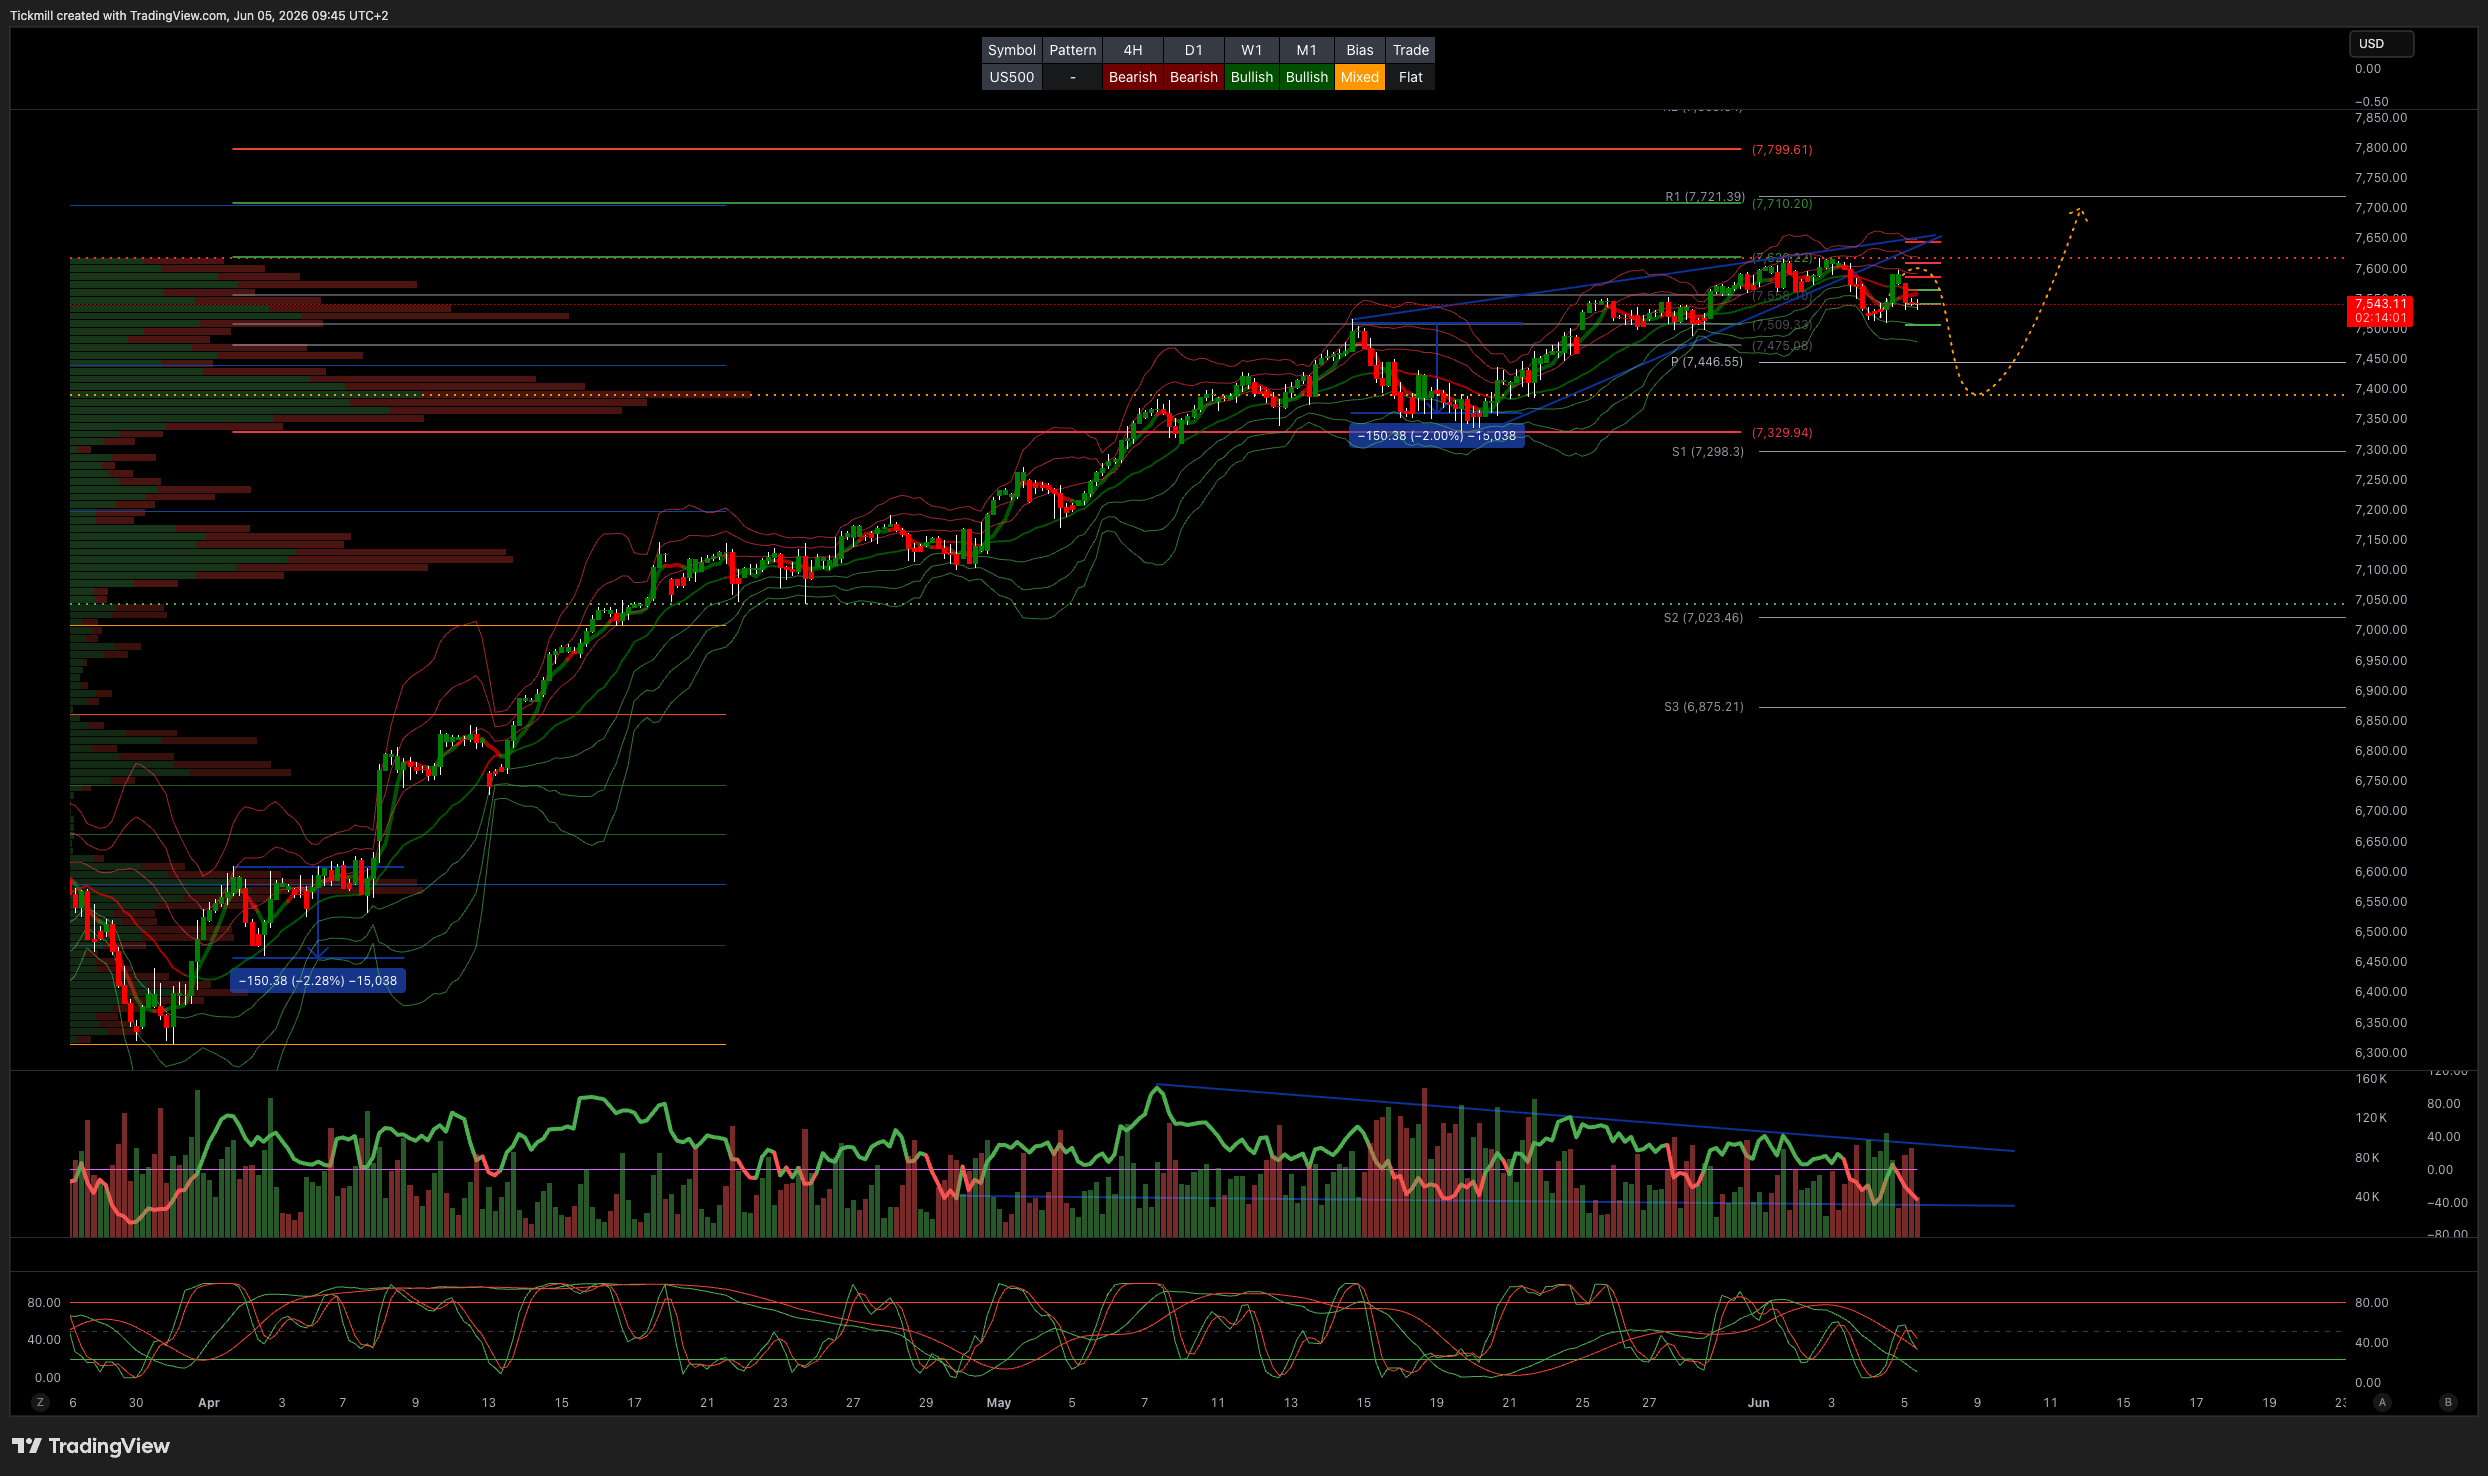Image resolution: width=2488 pixels, height=1476 pixels.
Task: Click the Bullish cell under M1
Action: tap(1306, 77)
